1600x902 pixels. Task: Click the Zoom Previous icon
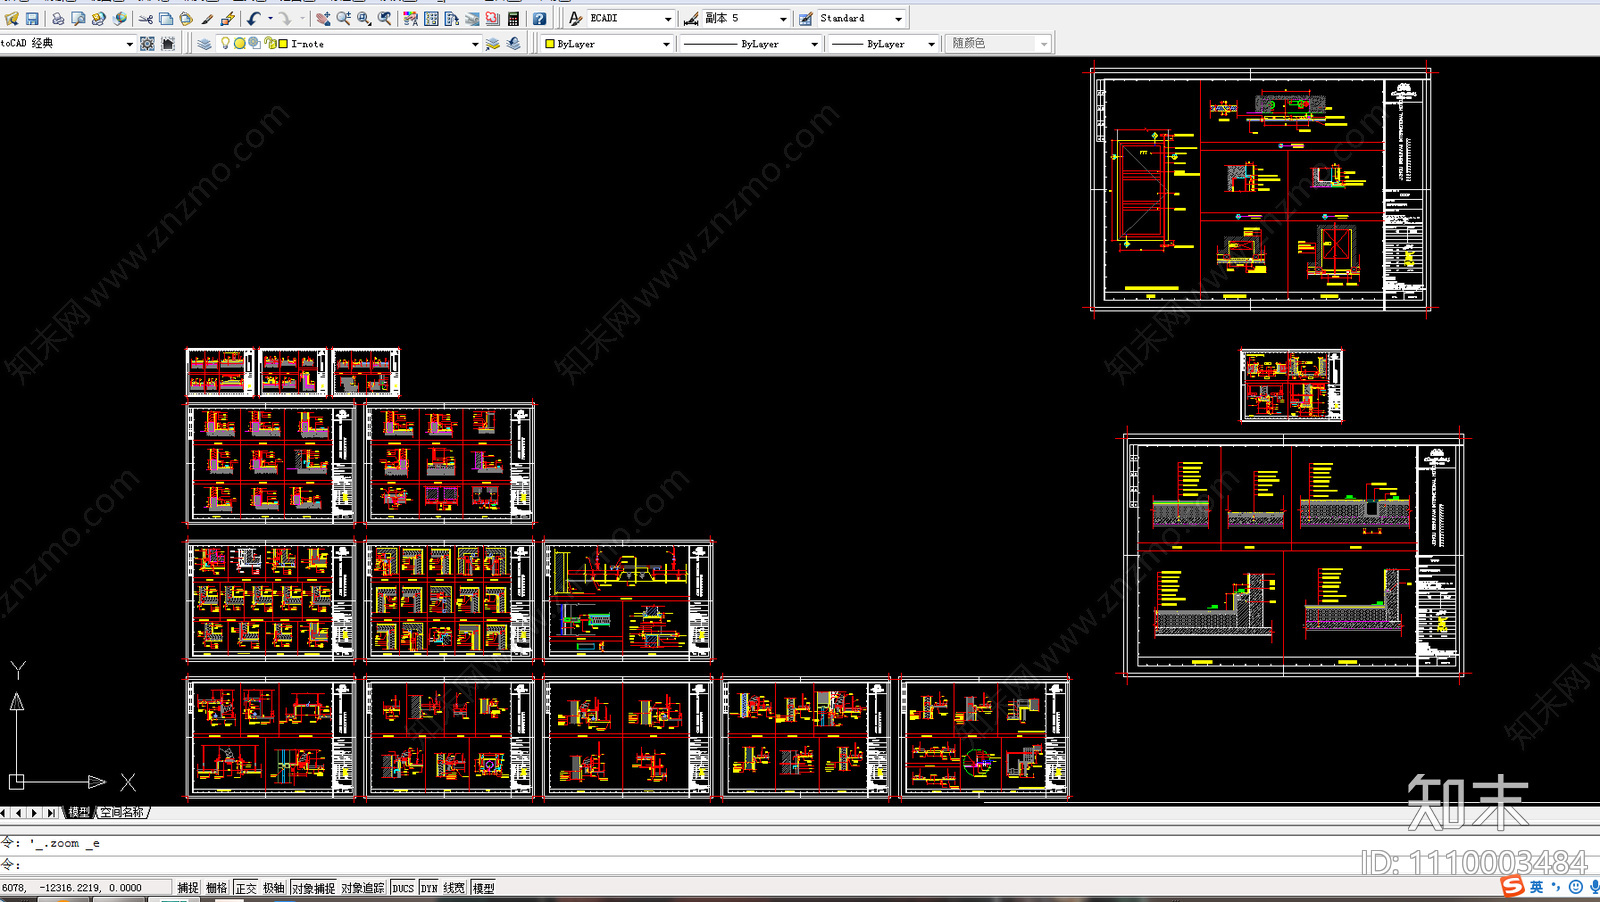click(385, 18)
